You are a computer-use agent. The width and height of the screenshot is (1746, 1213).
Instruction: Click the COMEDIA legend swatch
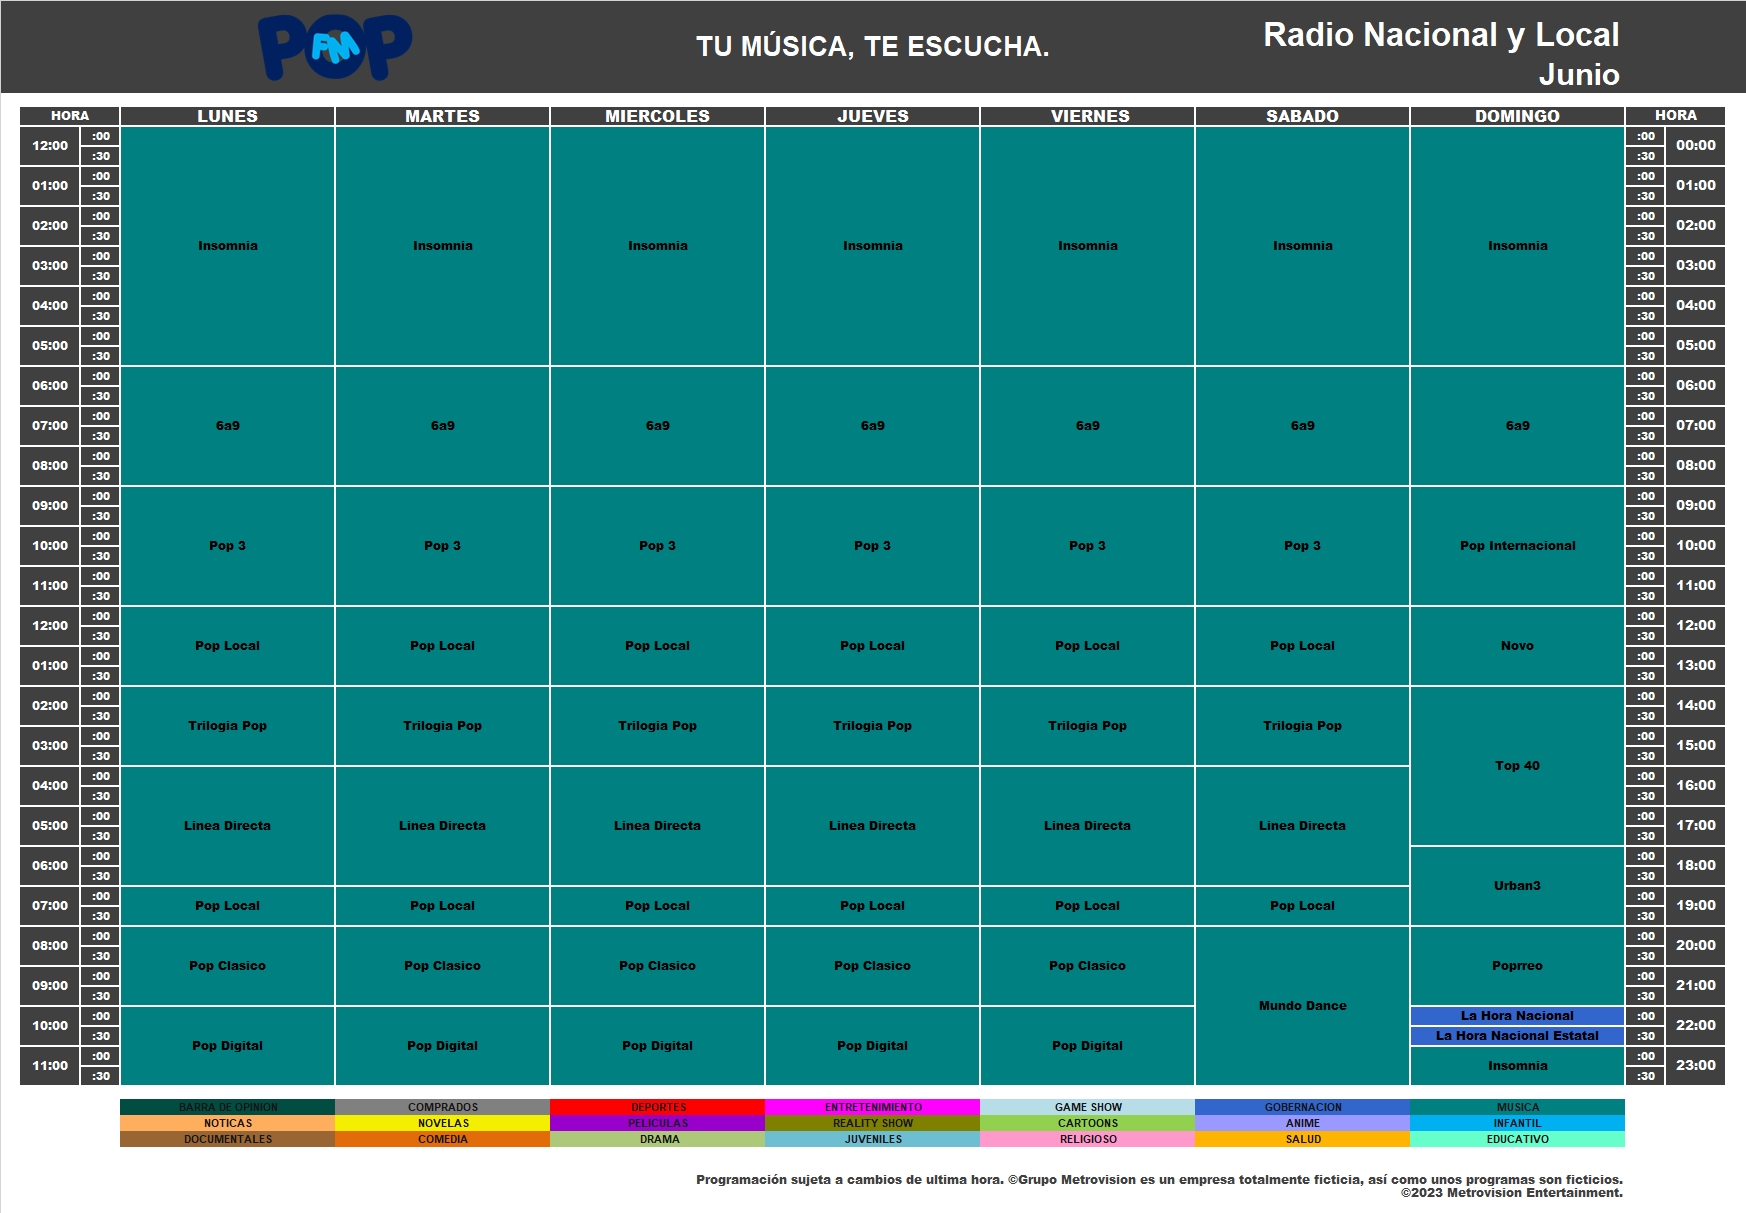(x=442, y=1139)
